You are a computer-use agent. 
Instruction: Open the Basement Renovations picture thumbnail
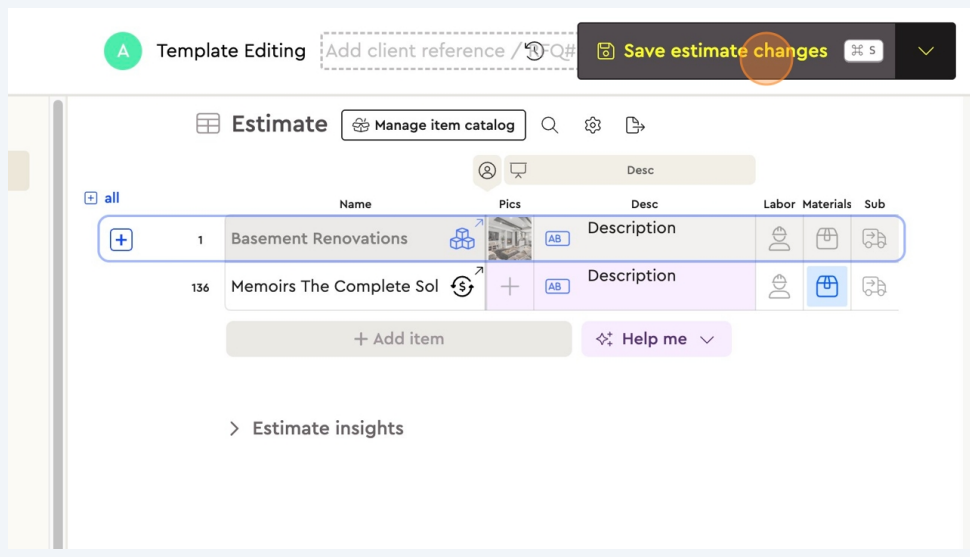click(509, 239)
